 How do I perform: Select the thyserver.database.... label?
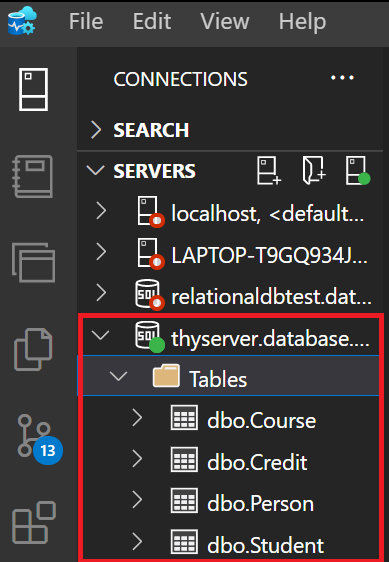270,339
